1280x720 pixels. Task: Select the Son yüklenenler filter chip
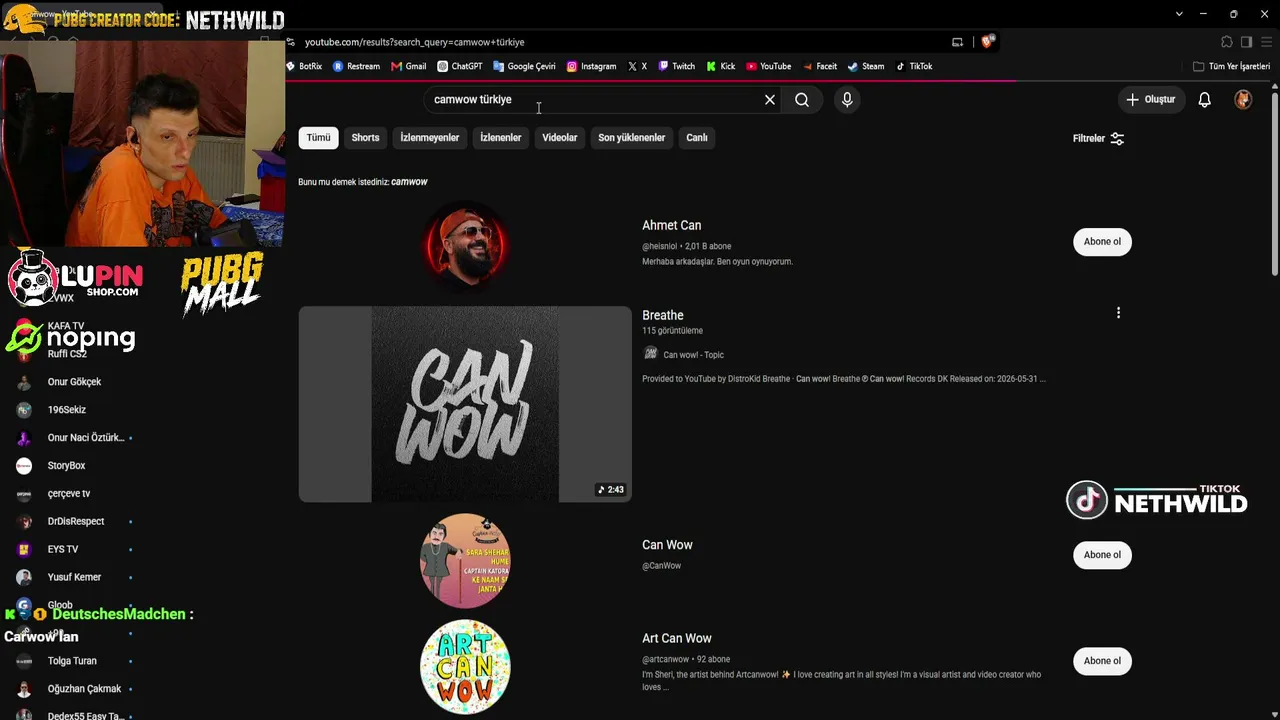click(x=632, y=138)
